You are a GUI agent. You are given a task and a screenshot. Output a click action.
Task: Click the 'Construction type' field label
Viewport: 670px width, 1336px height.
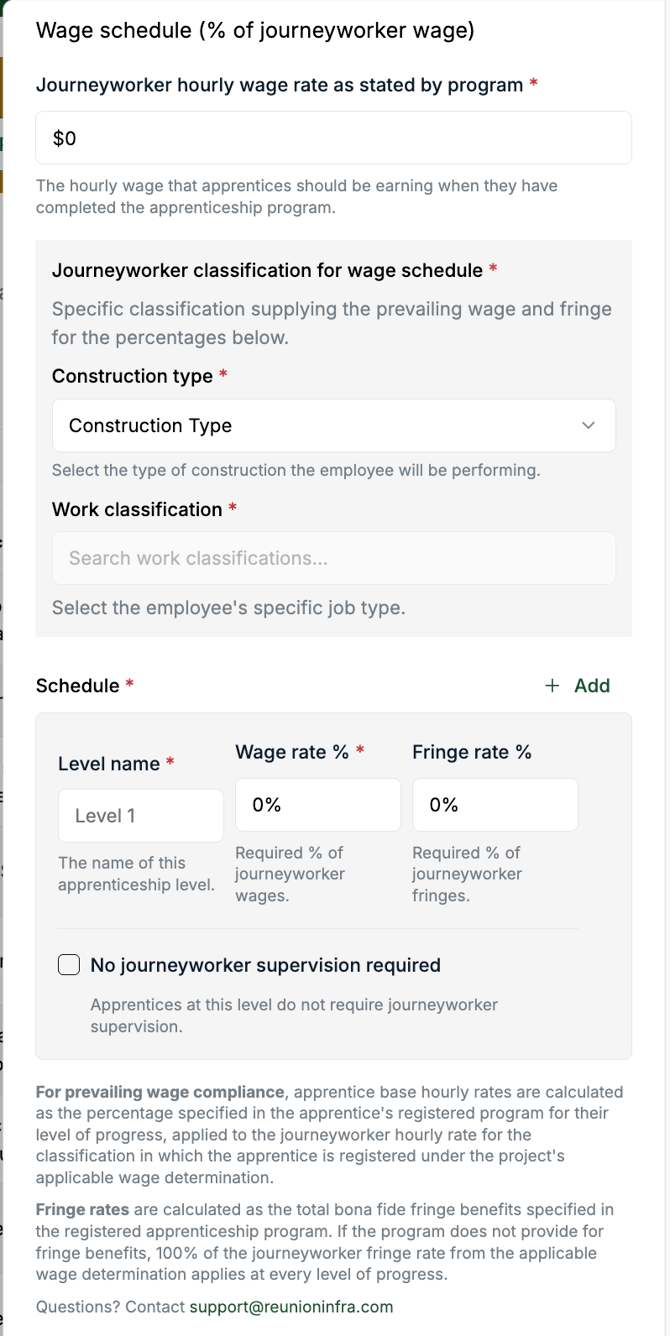tap(132, 376)
